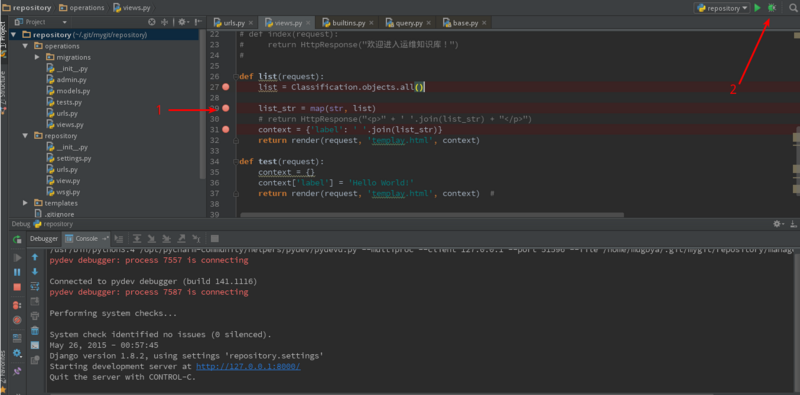
Task: Close the builtins.py editor tab
Action: [x=371, y=23]
